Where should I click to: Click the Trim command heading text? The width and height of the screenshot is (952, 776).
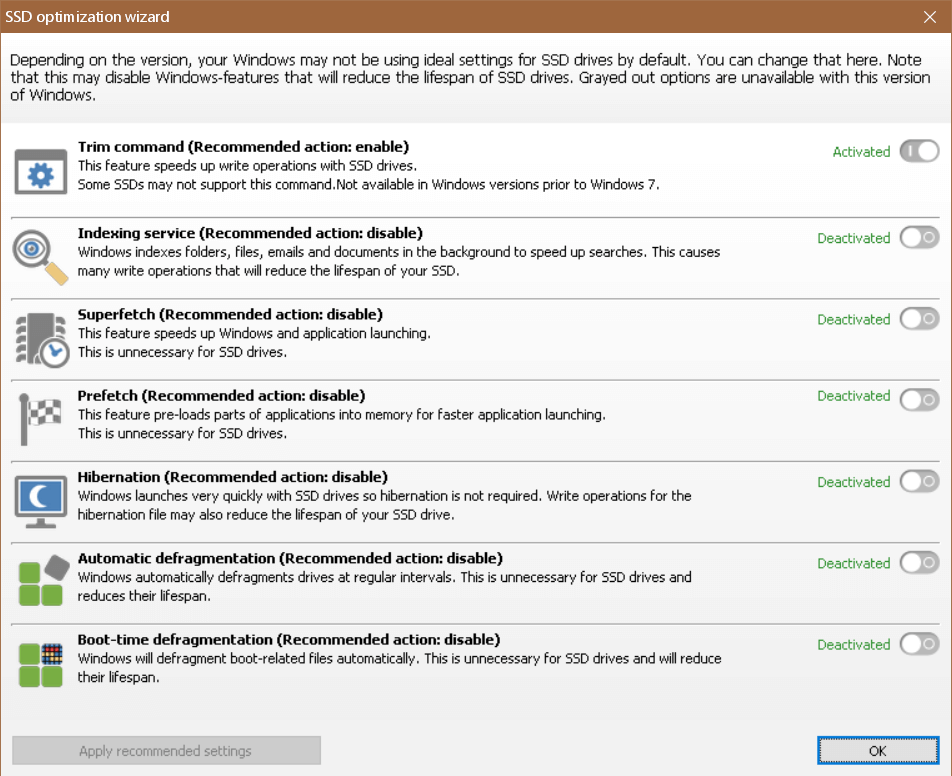tap(243, 147)
